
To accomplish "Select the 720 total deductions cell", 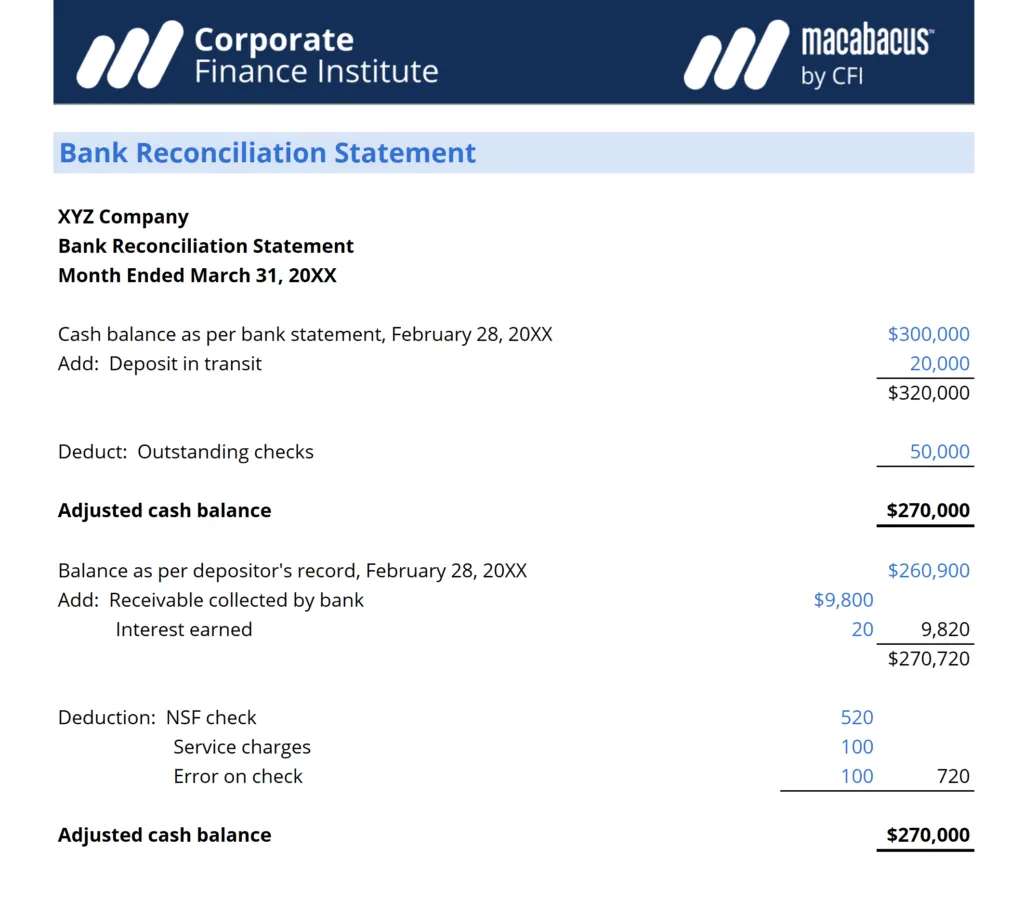I will point(954,776).
